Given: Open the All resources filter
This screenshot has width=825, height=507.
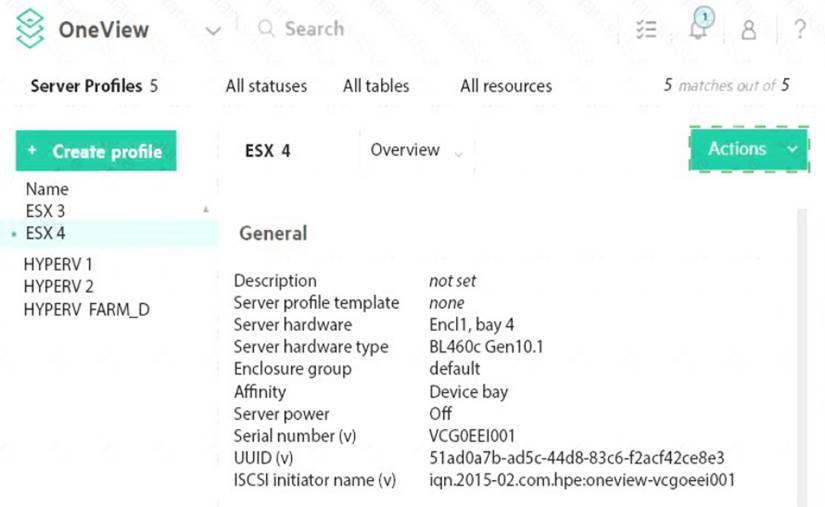Looking at the screenshot, I should click(x=505, y=86).
